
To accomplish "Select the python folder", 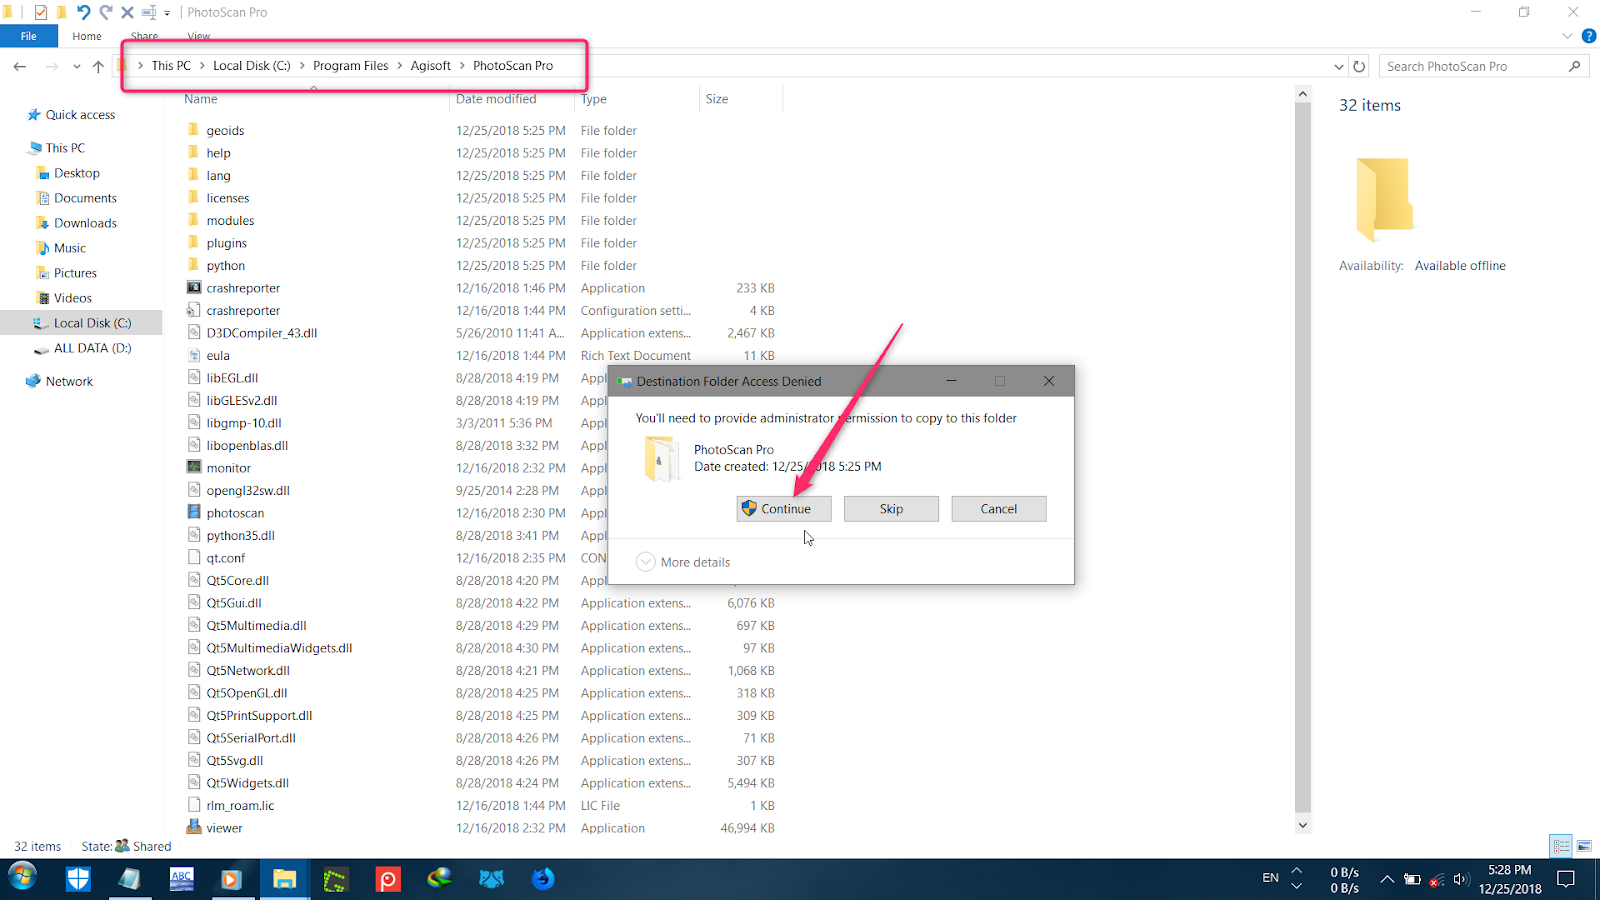I will coord(225,266).
